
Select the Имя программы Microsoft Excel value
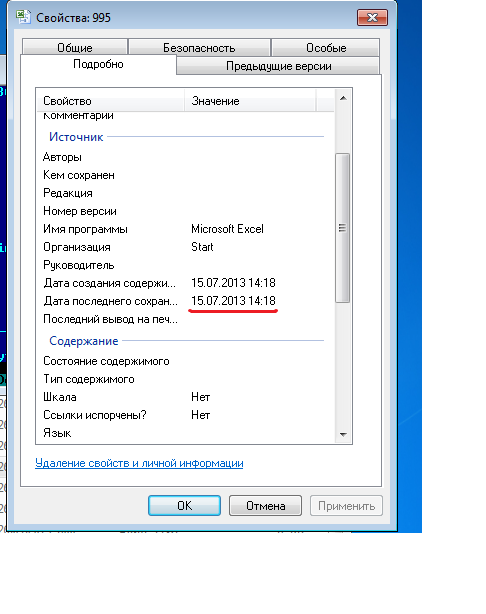(227, 229)
